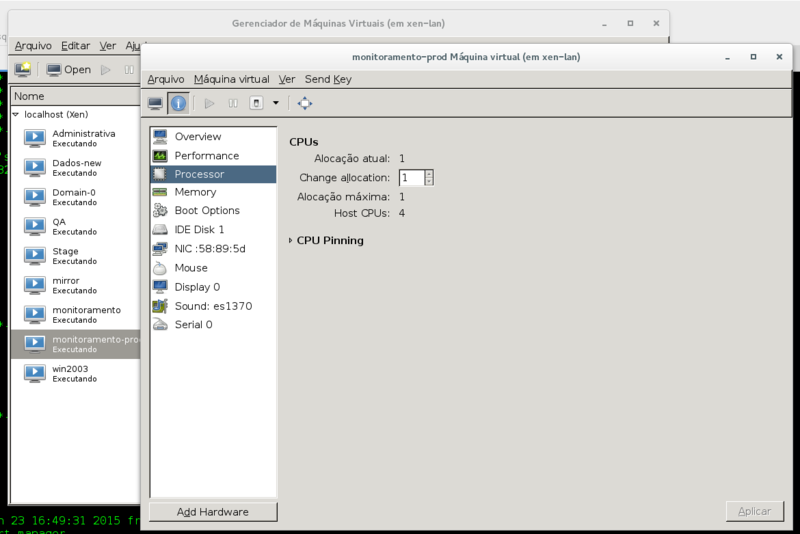This screenshot has height=534, width=800.
Task: Open Ver menu in manager window
Action: coord(108,46)
